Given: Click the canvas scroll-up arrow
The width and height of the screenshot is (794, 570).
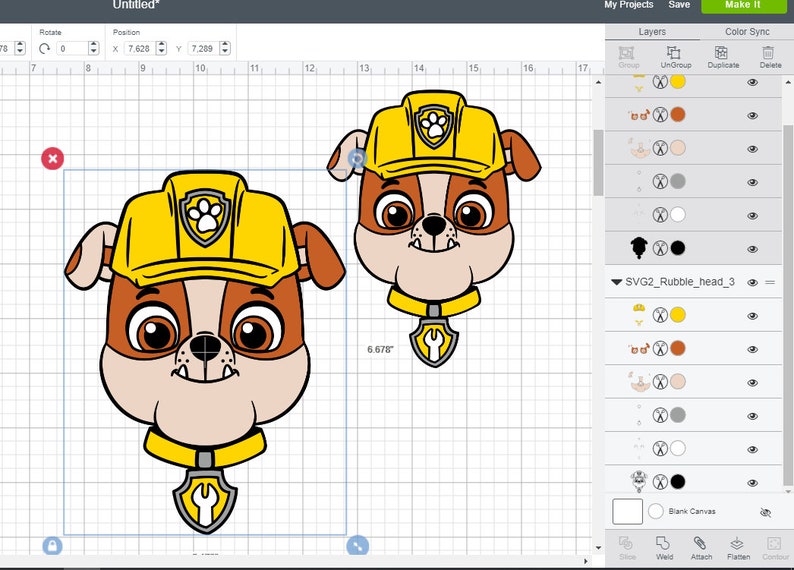Looking at the screenshot, I should [x=599, y=82].
